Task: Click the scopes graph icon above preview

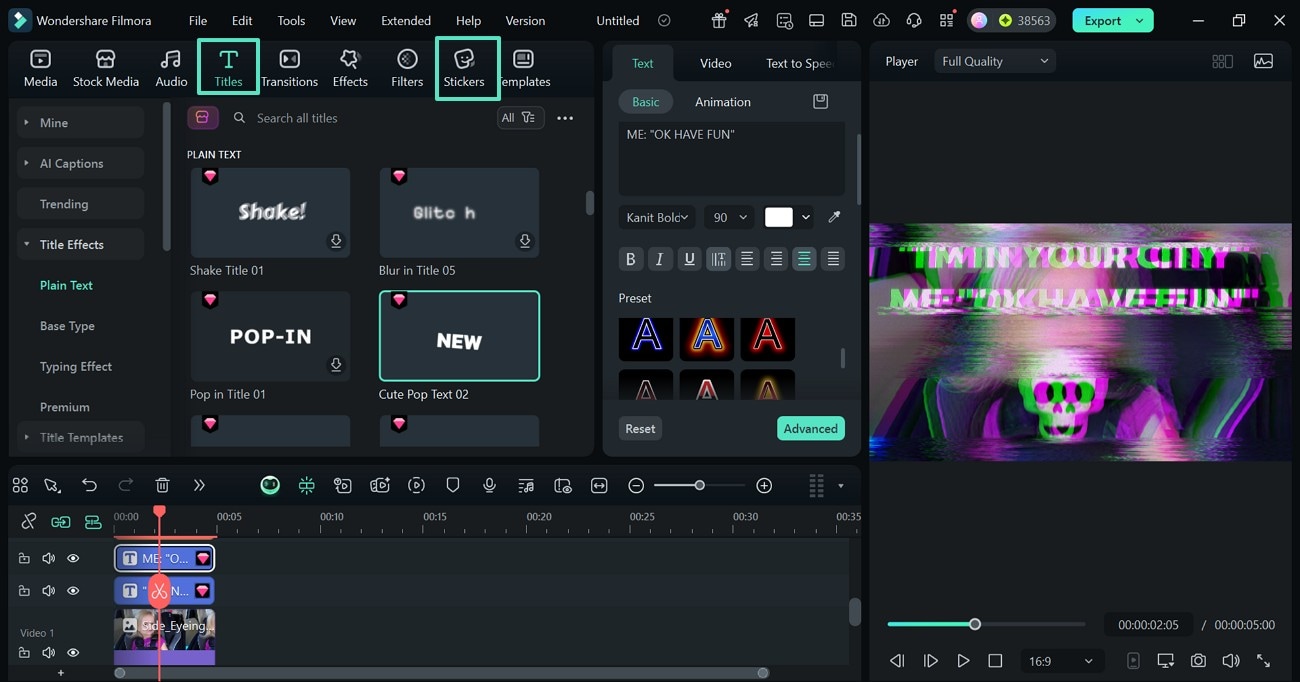Action: pos(1263,61)
